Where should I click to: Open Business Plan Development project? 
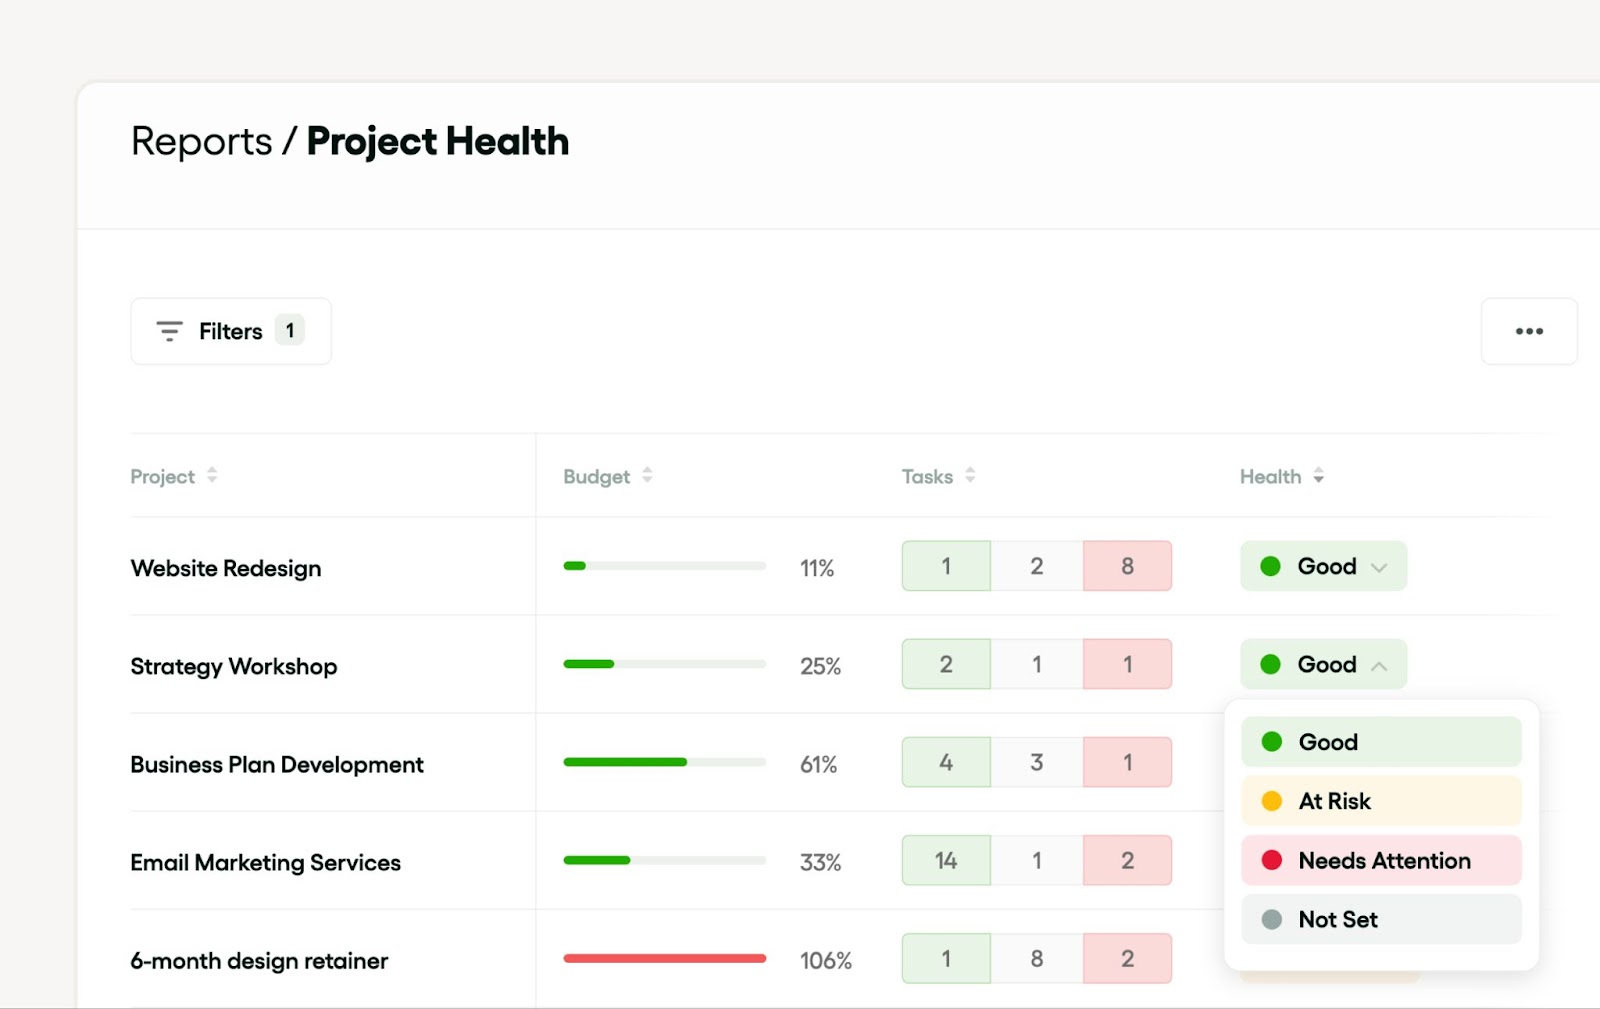coord(277,764)
